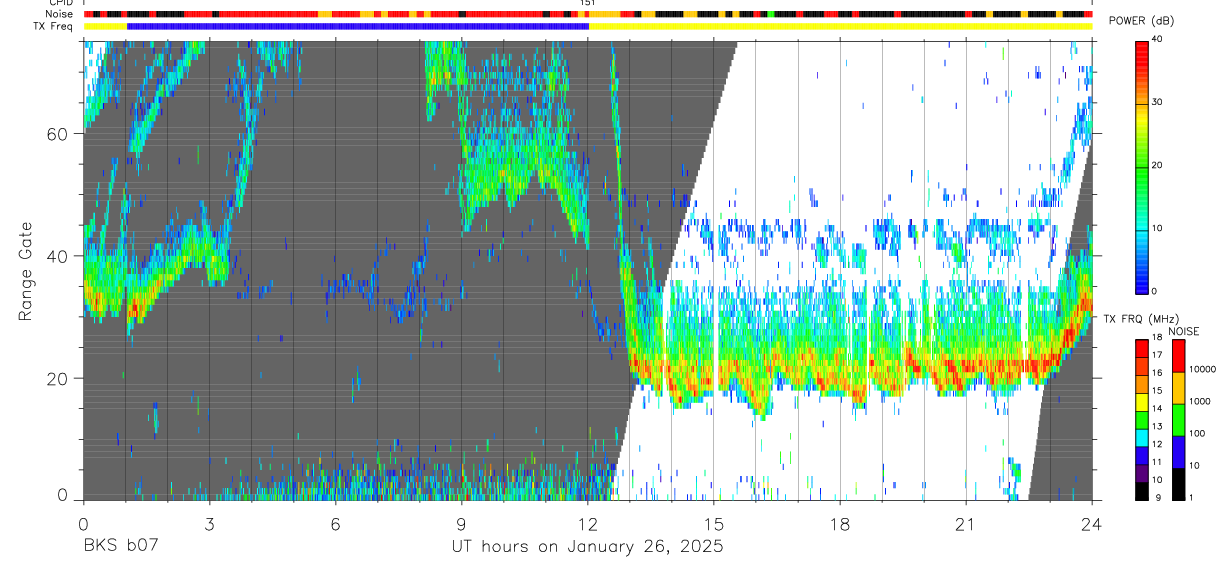Click the yellow segment of the TX Freq strip

(x=841, y=26)
